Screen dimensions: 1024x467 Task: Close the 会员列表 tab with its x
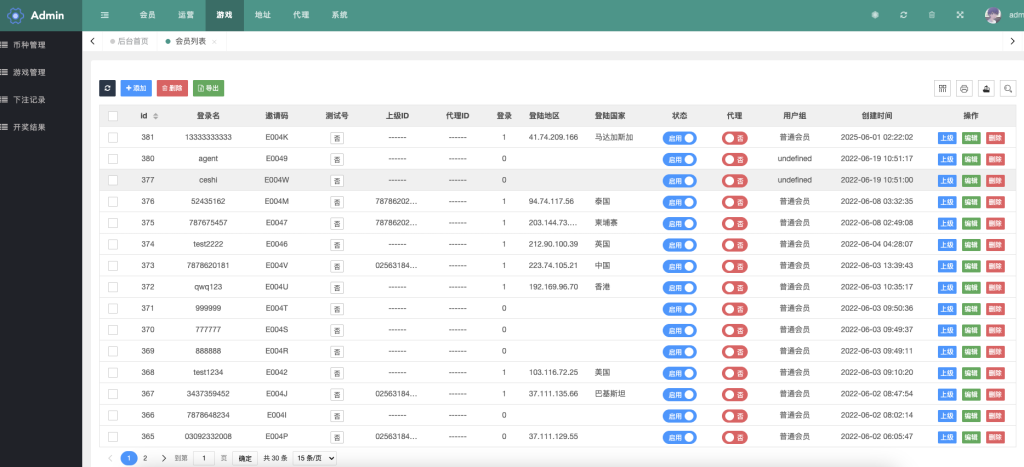(x=214, y=41)
